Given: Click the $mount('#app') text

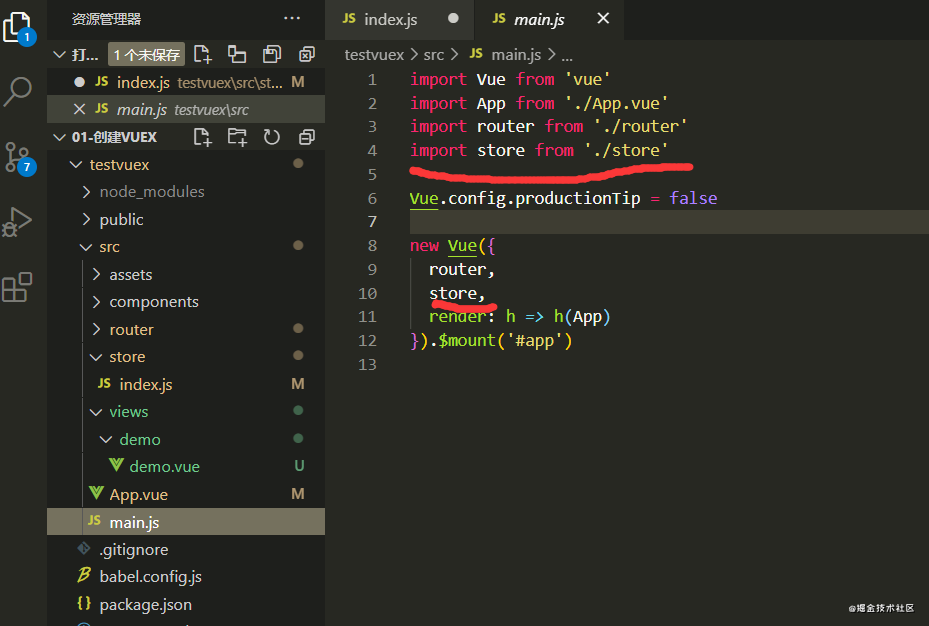Looking at the screenshot, I should (505, 341).
